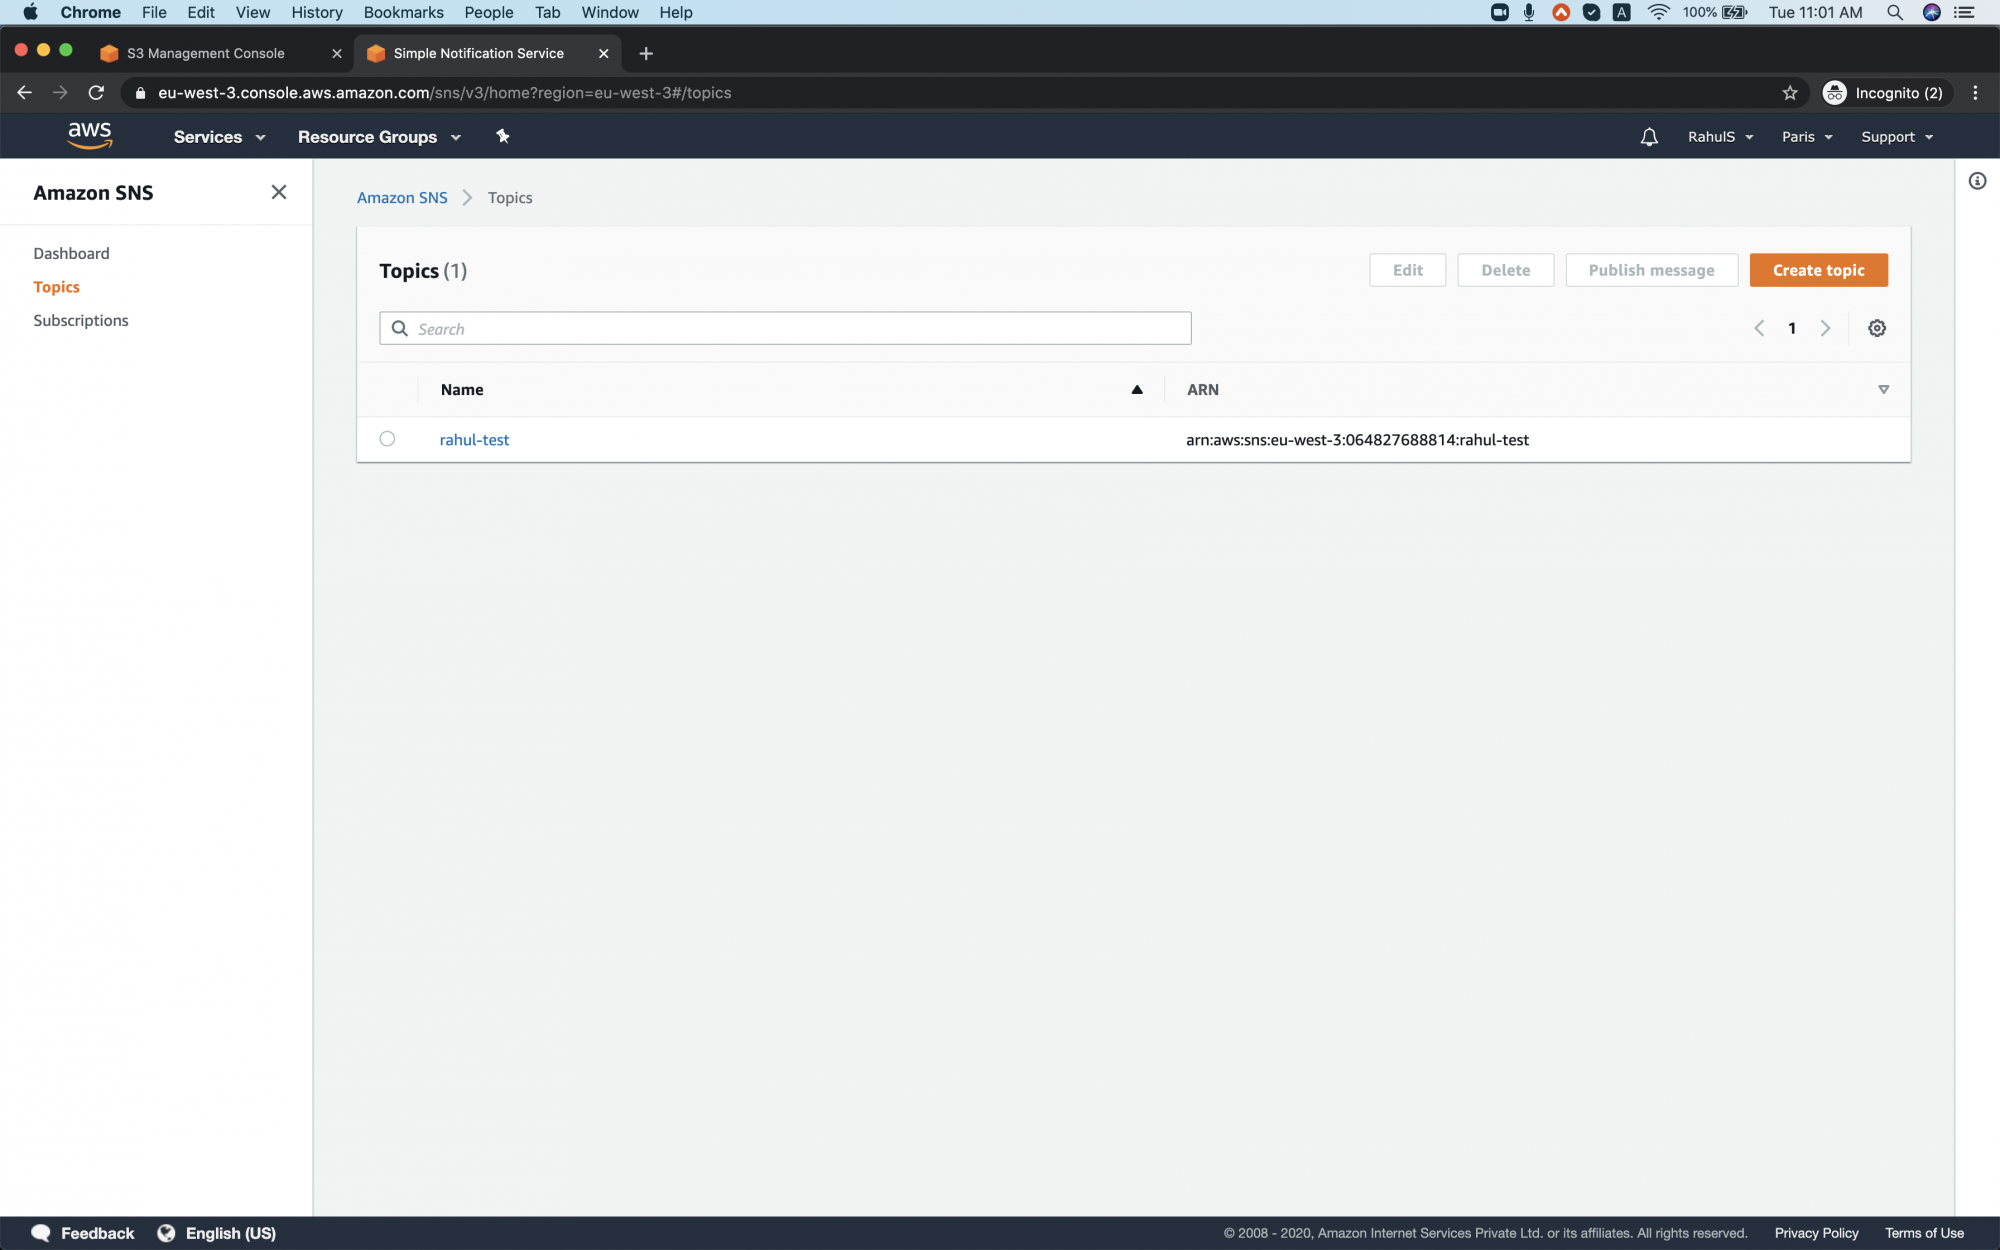Switch to the S3 Management Console tab
Screen dimensions: 2000x1250
206,53
